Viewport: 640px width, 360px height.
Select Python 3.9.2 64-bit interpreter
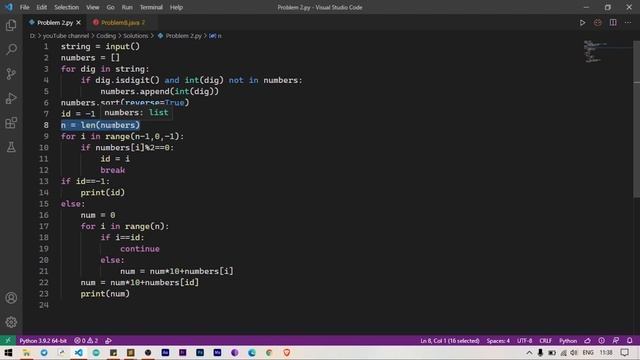click(43, 340)
